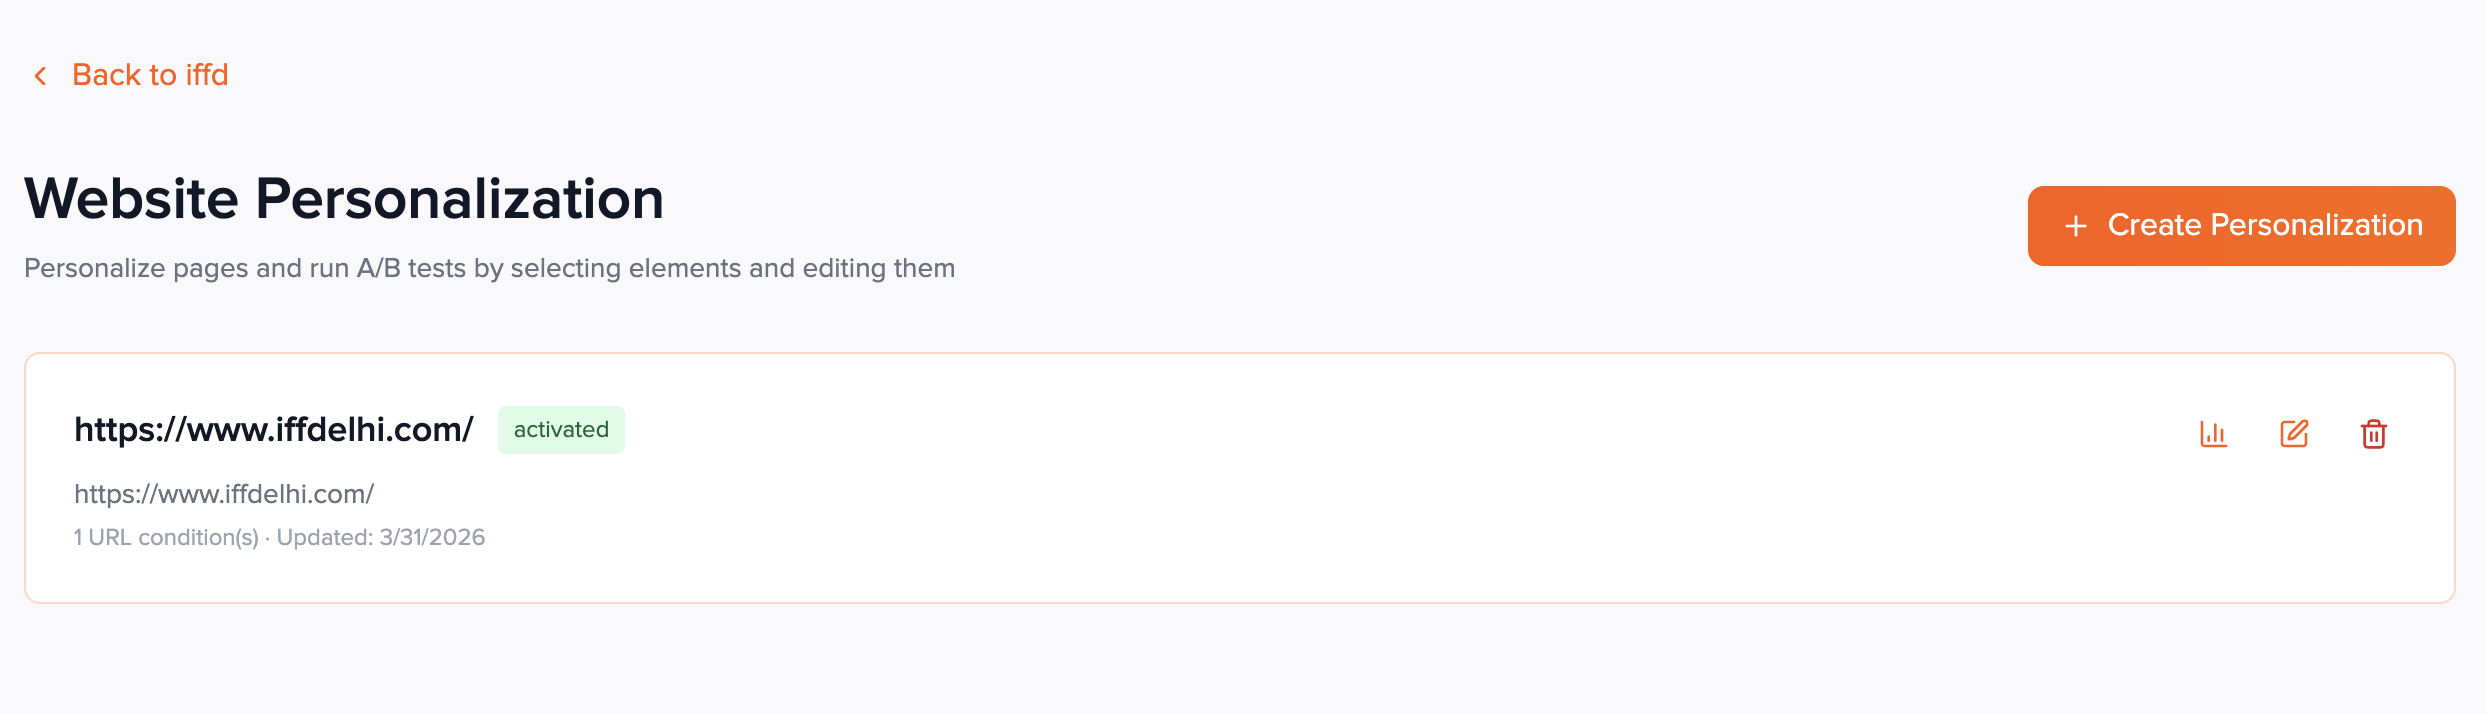Click blank page area below the card
Image resolution: width=2486 pixels, height=714 pixels.
click(x=1240, y=660)
